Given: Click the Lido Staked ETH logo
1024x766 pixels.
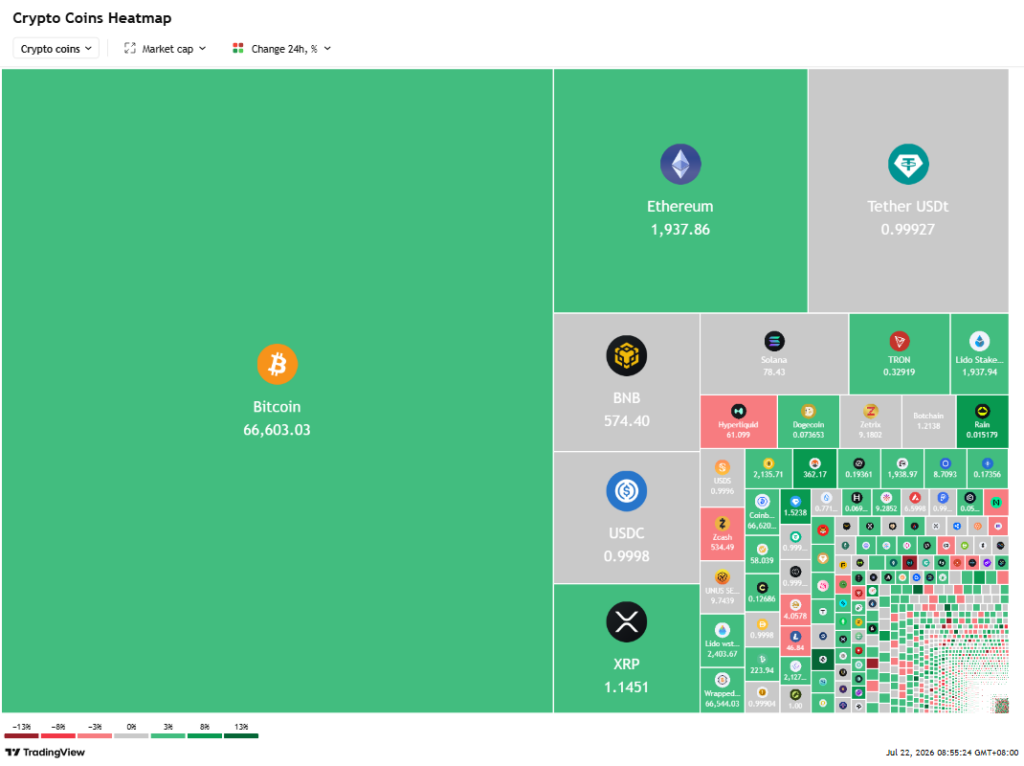Looking at the screenshot, I should 979,341.
